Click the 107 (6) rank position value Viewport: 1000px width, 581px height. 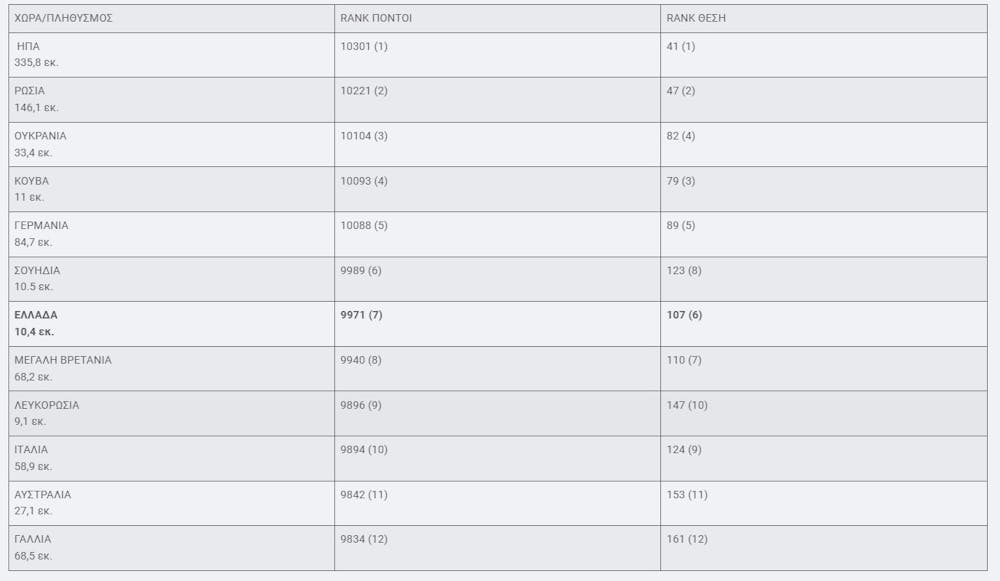(685, 315)
